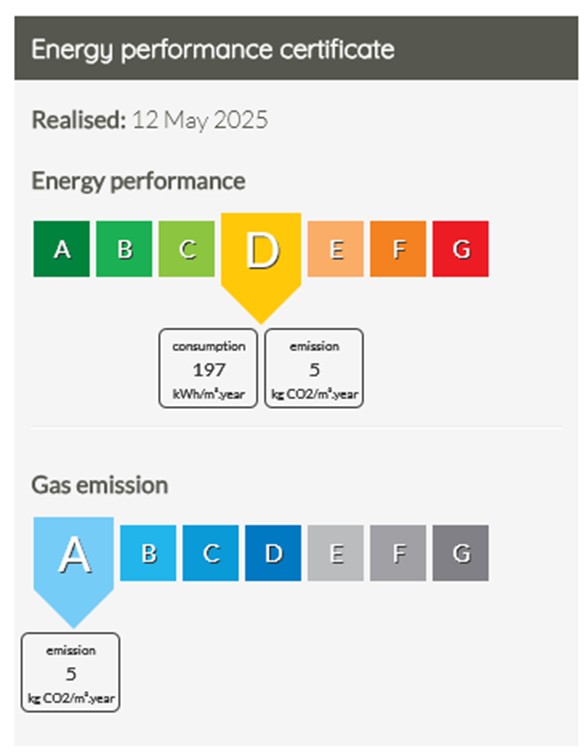
Task: Click the highlighted light blue A gas emission
Action: coord(74,566)
